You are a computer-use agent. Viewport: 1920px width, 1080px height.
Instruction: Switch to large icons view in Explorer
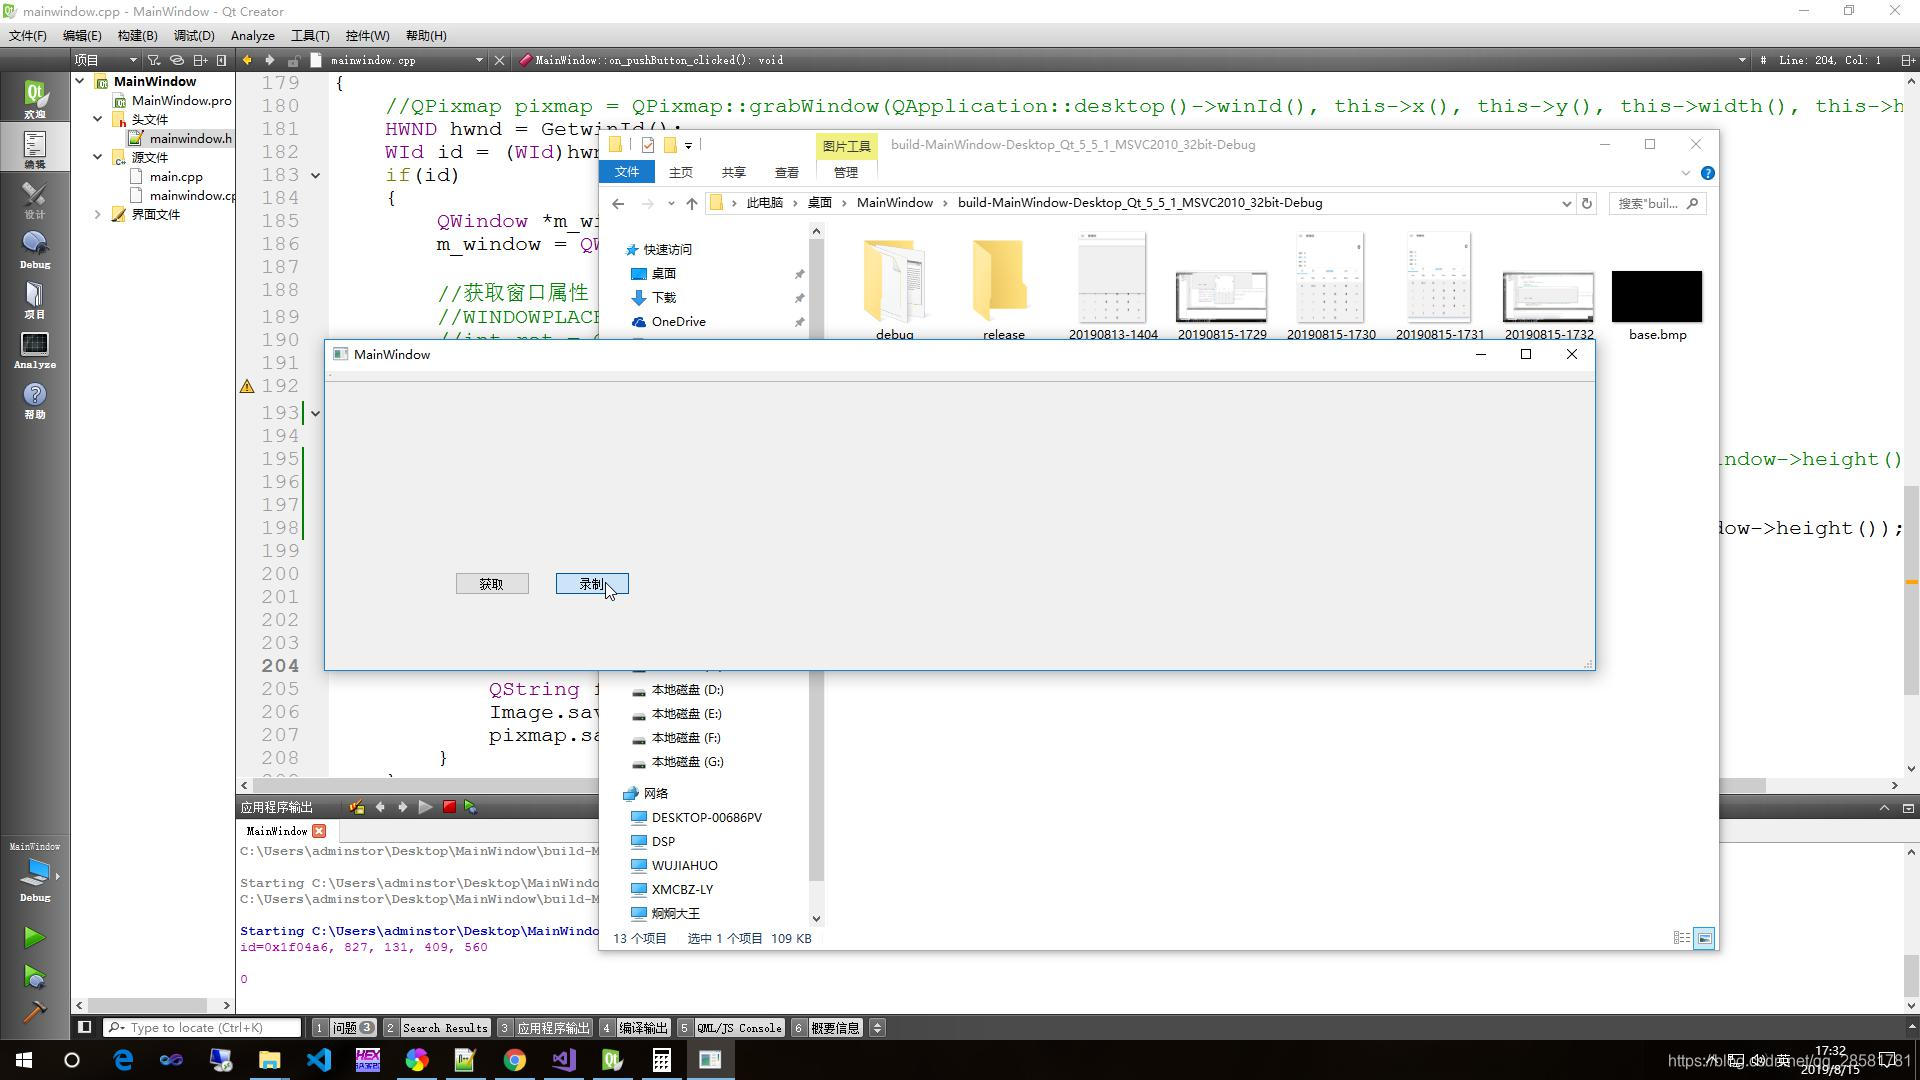click(x=1705, y=938)
